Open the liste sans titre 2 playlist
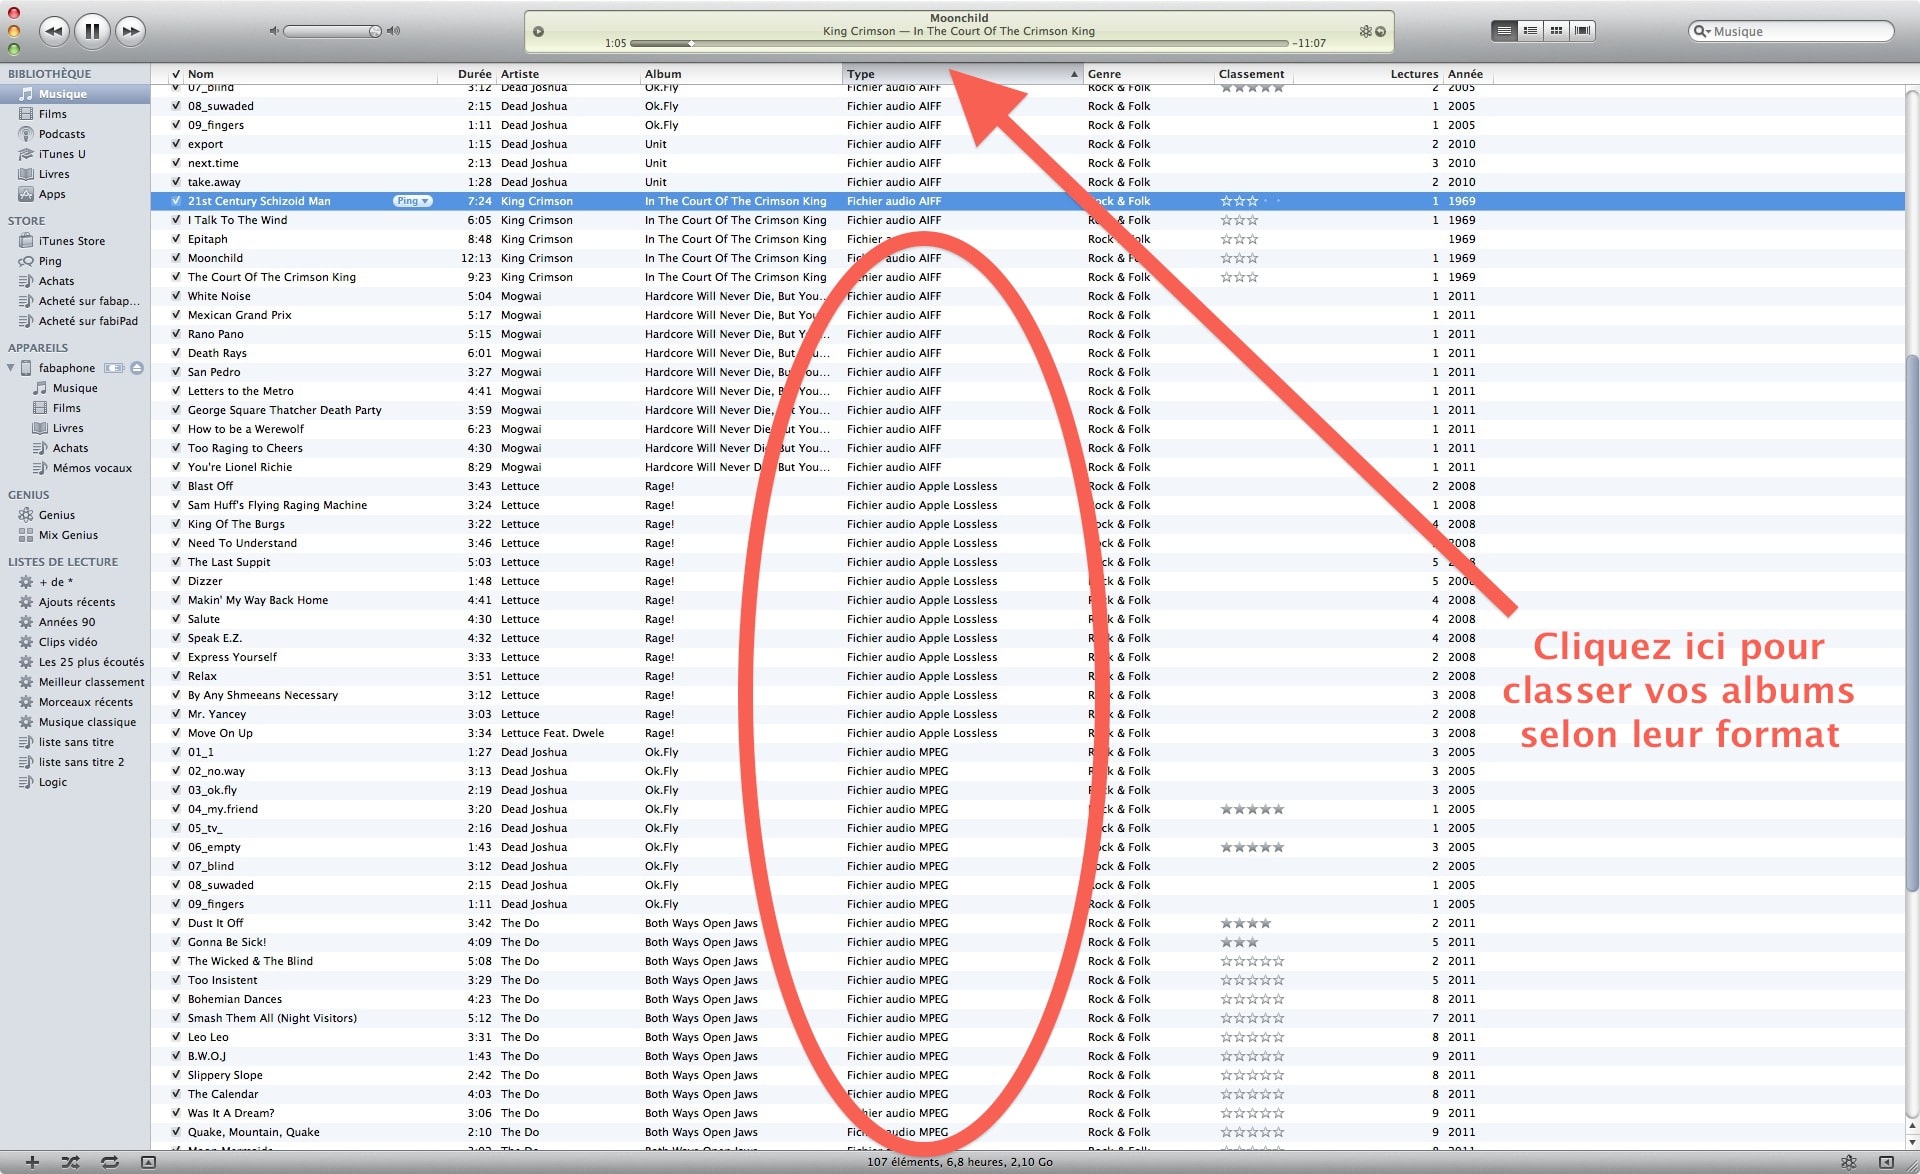Screen dimensions: 1920x1174 point(81,762)
